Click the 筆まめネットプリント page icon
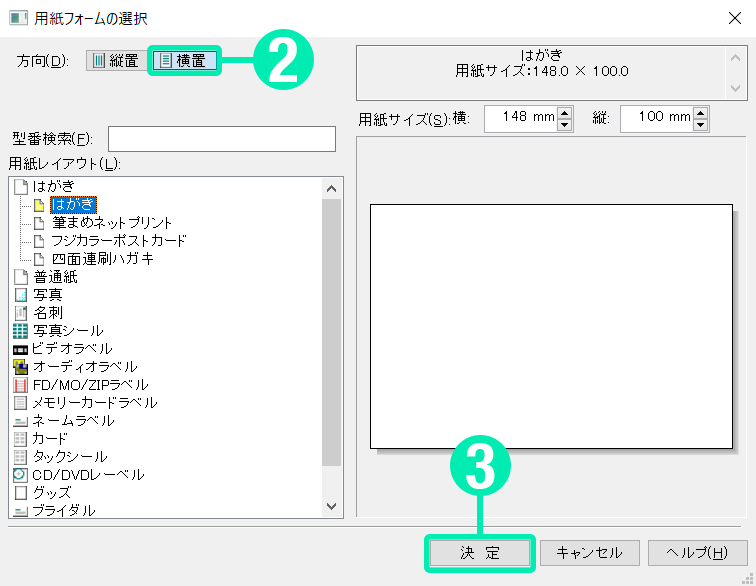Screen dimensions: 756x586 (x=40, y=223)
